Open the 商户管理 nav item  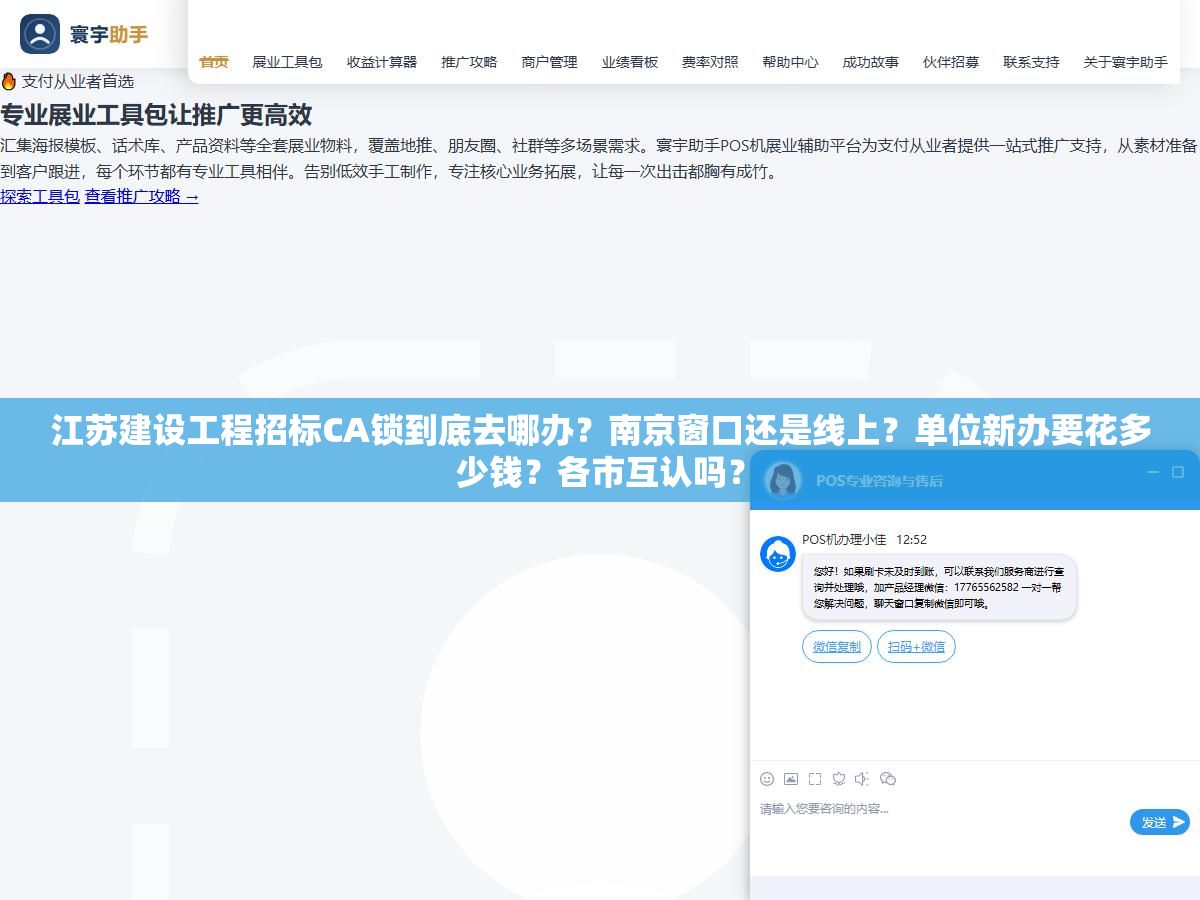pos(549,62)
